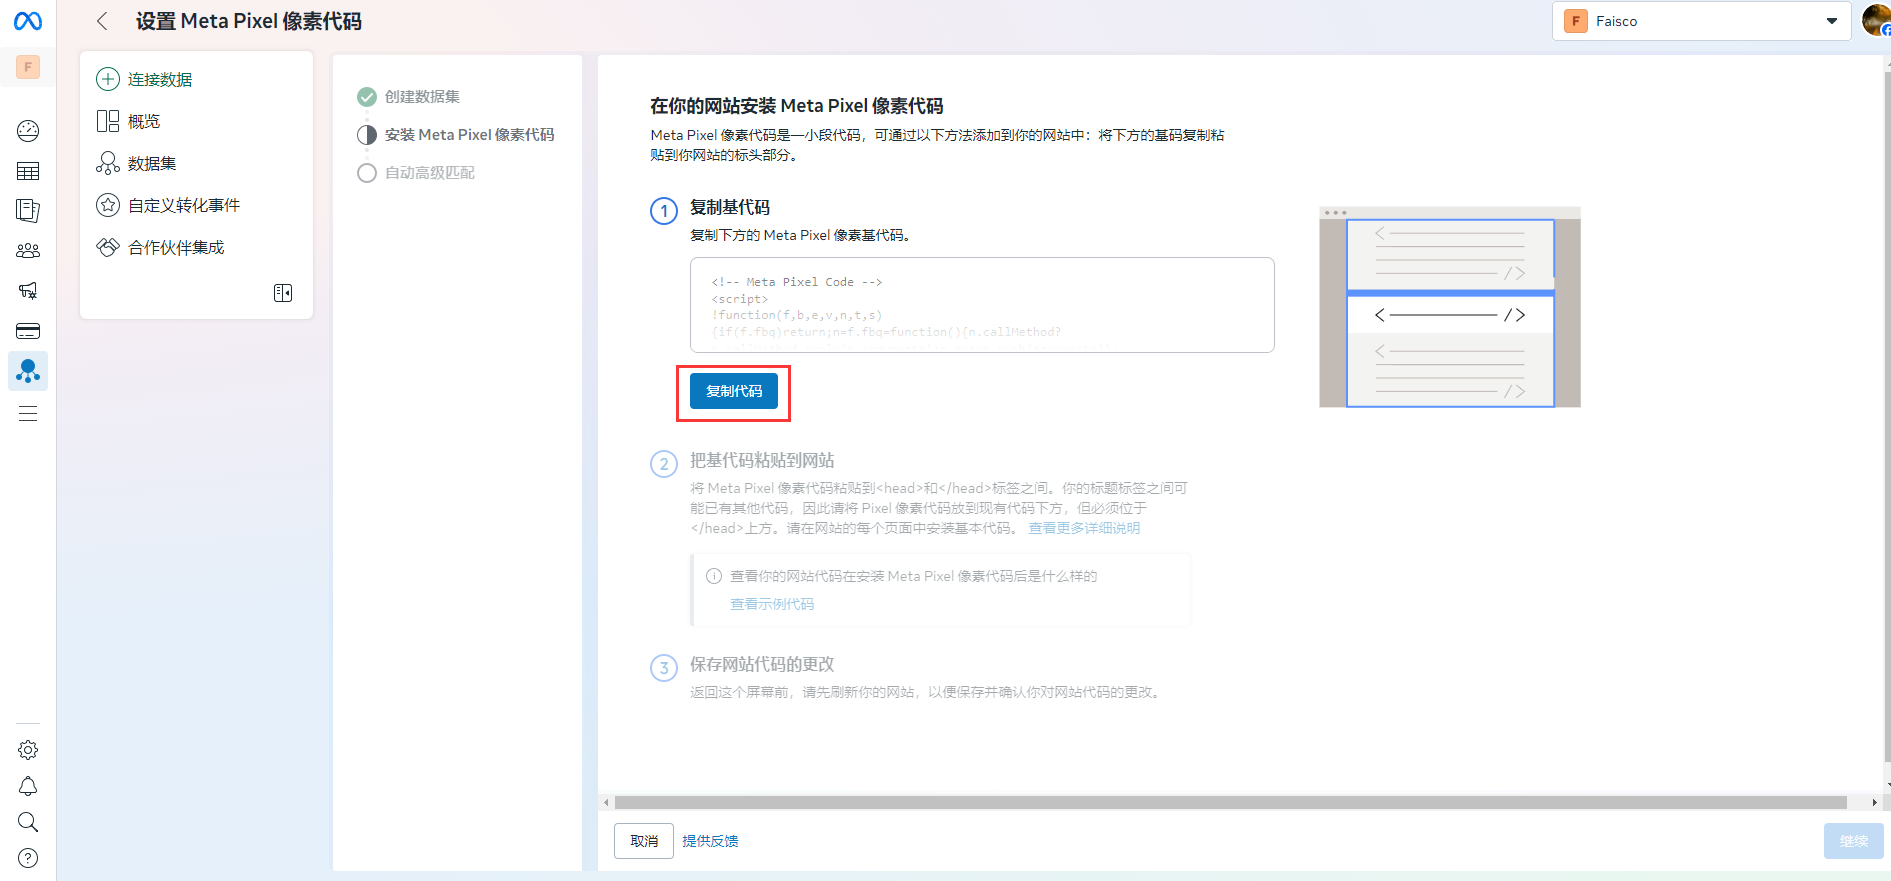The image size is (1891, 881).
Task: Click the 在你的网站安装 Meta Pixel 像素代码 heading
Action: [x=797, y=106]
